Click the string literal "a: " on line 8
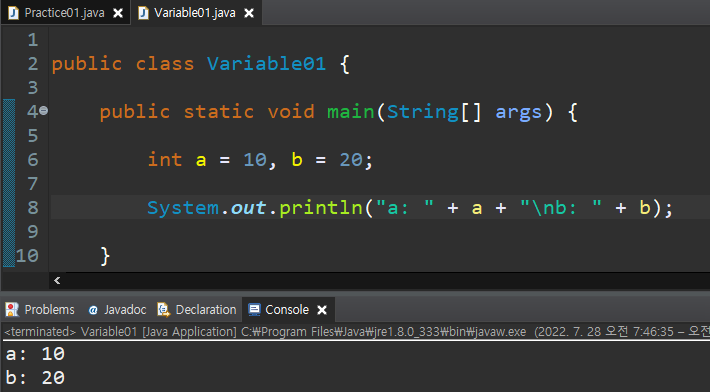The height and width of the screenshot is (392, 710). [x=405, y=208]
